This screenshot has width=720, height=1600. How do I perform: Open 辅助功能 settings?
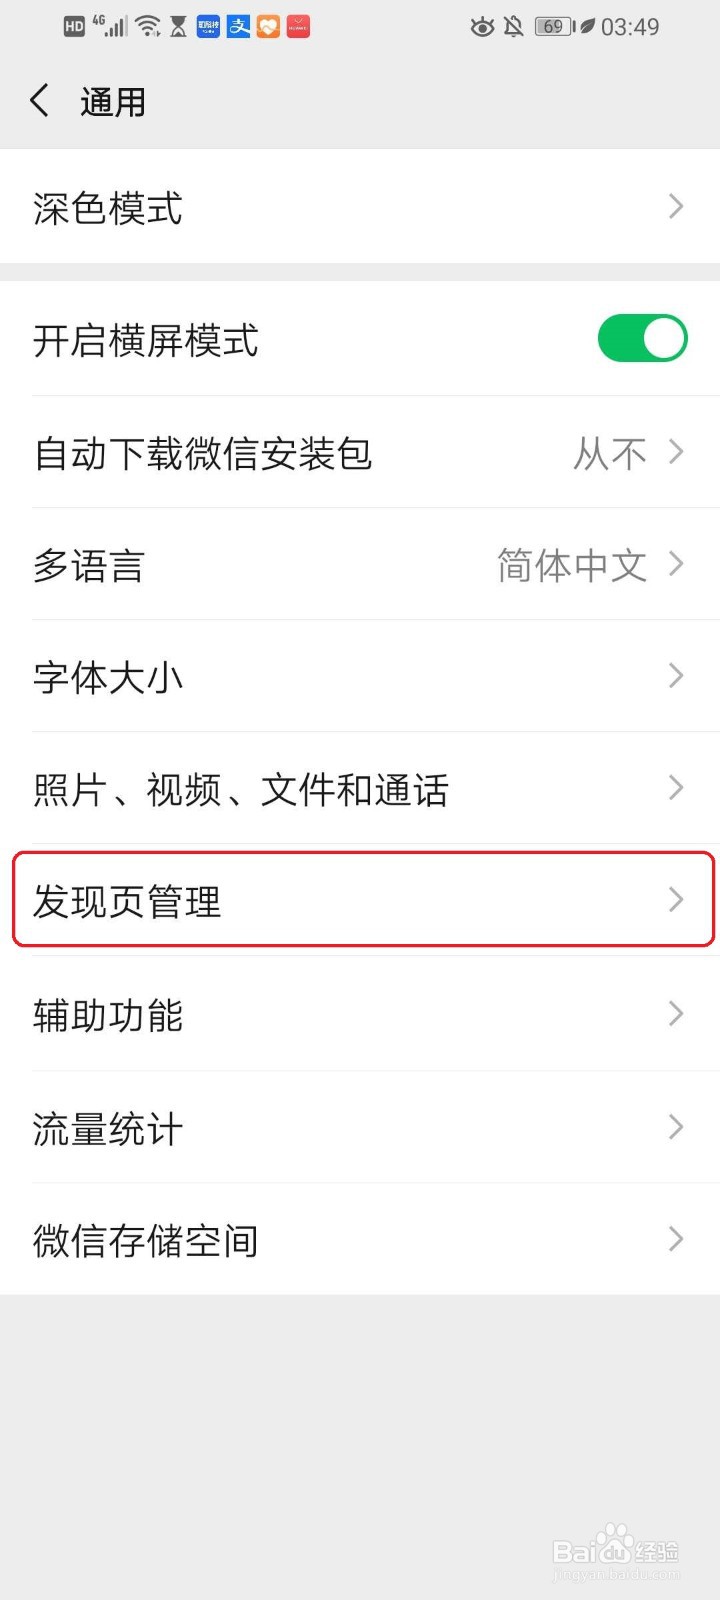(x=360, y=1015)
